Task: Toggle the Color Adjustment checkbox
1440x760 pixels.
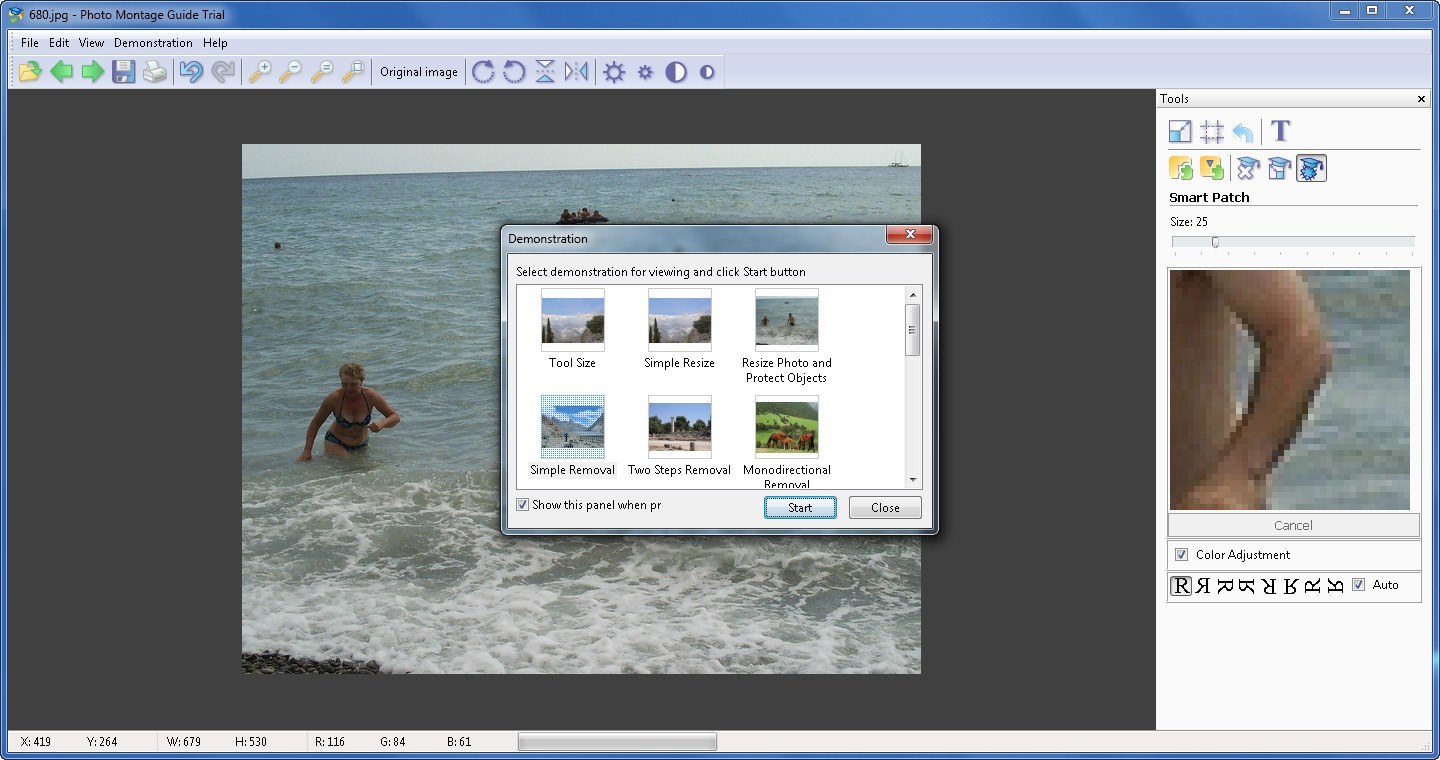Action: click(1182, 555)
